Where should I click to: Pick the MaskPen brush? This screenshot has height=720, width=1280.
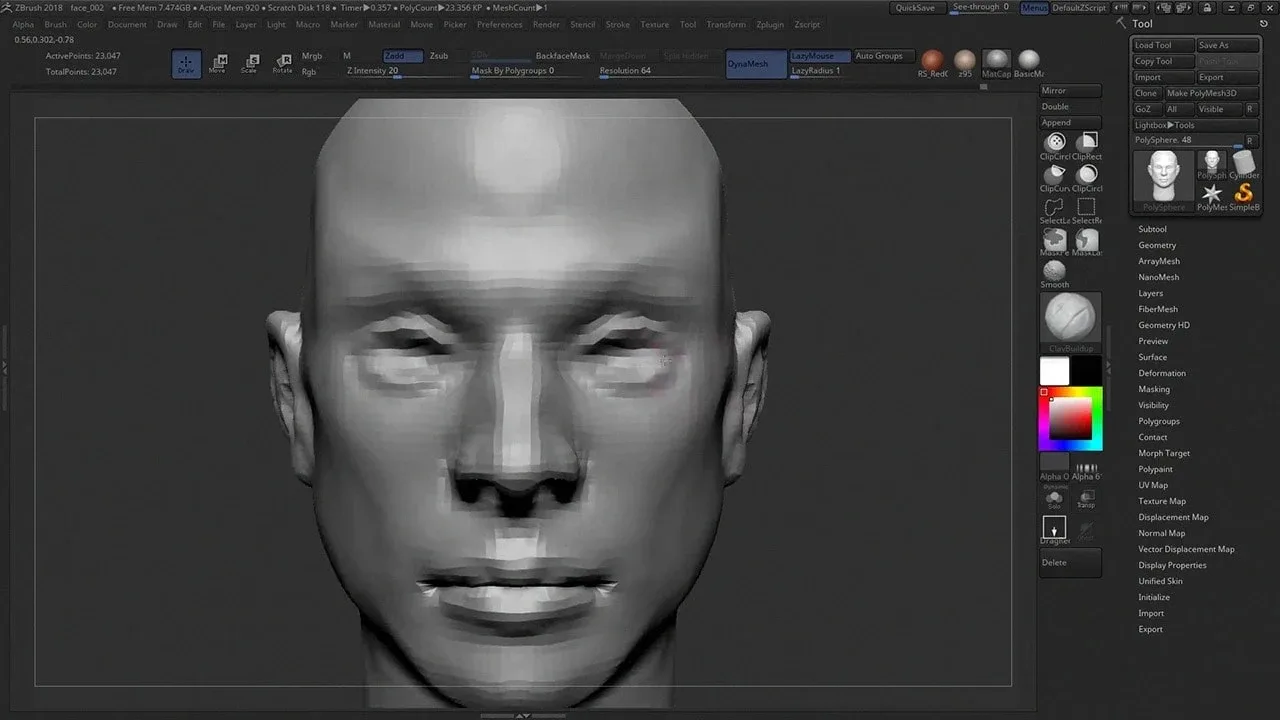click(1055, 242)
